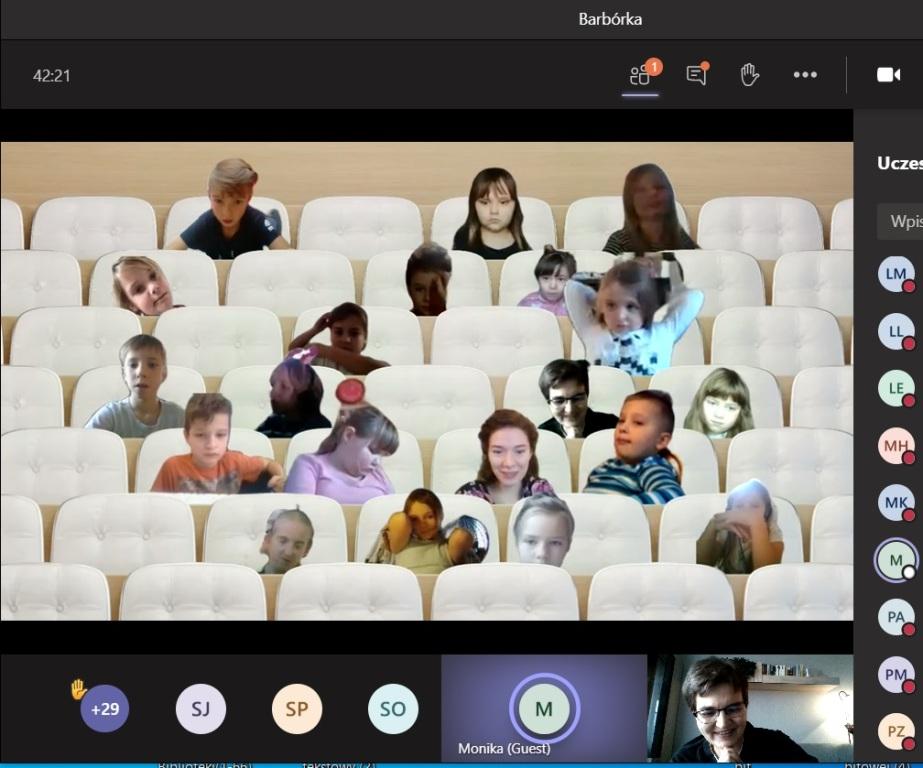Click the webcam video thumbnail of woman with glasses
Image resolution: width=923 pixels, height=768 pixels.
(750, 708)
